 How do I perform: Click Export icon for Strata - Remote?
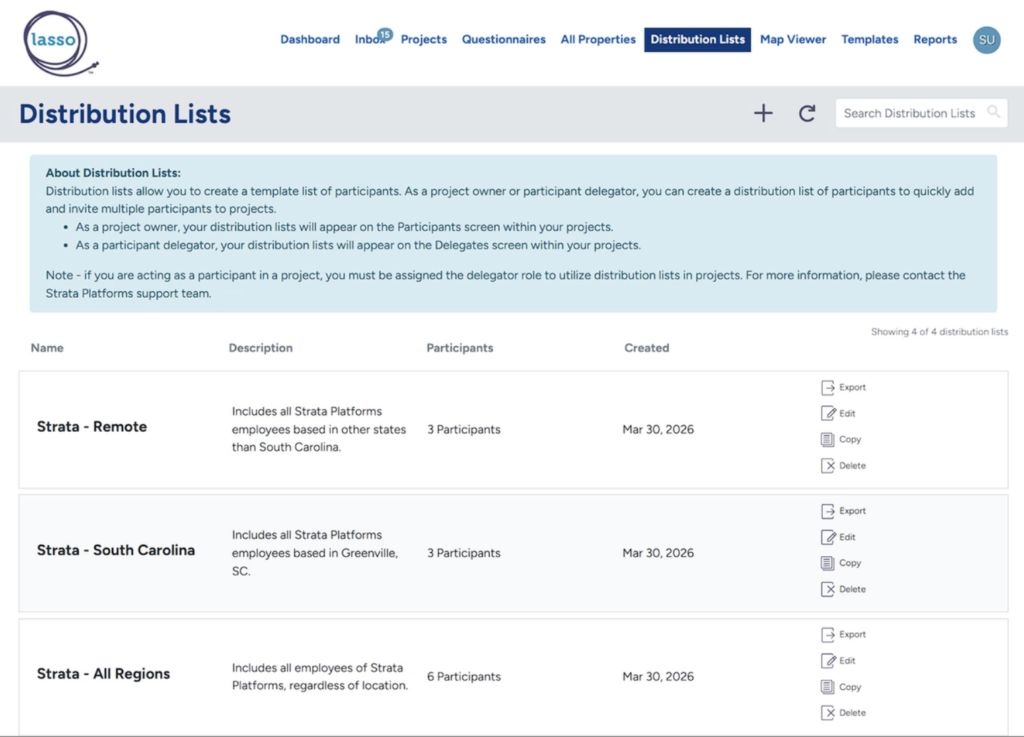tap(827, 387)
